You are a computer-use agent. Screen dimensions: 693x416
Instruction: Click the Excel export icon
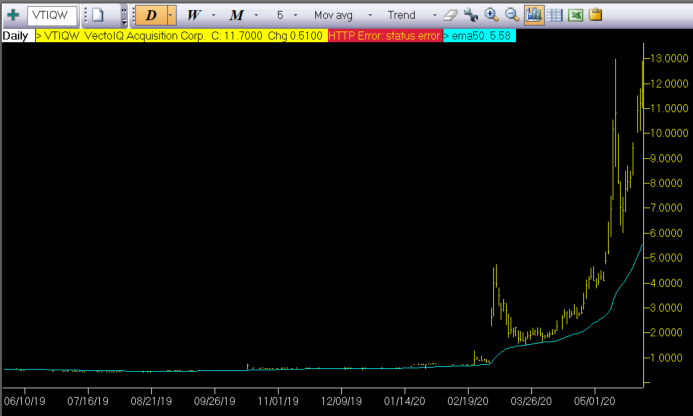pyautogui.click(x=575, y=15)
